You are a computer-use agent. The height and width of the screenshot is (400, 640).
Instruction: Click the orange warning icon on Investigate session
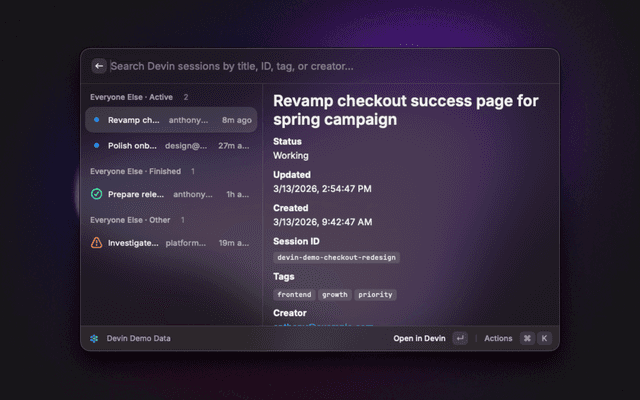96,242
